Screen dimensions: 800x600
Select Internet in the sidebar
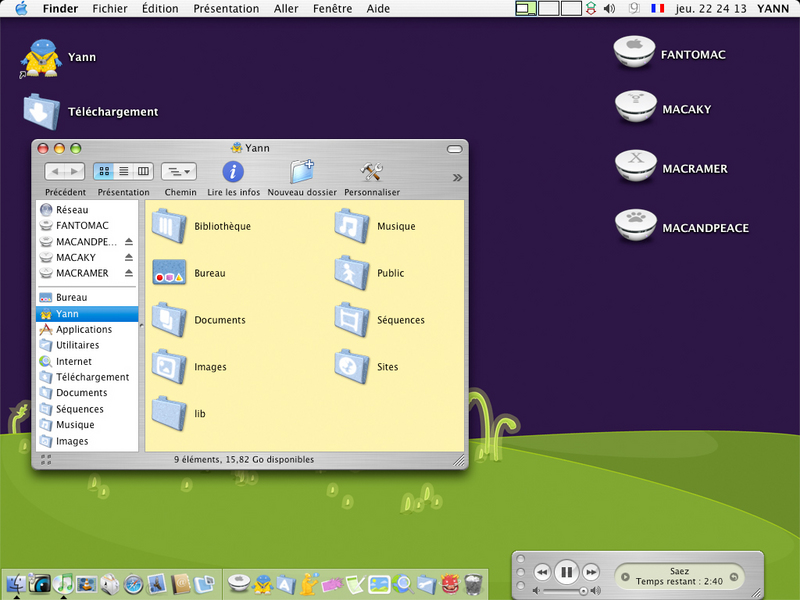87,361
